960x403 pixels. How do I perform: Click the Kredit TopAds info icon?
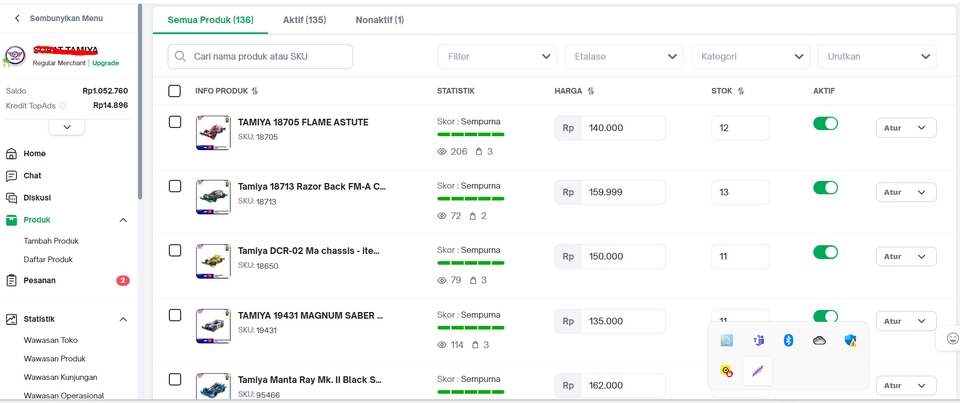62,105
